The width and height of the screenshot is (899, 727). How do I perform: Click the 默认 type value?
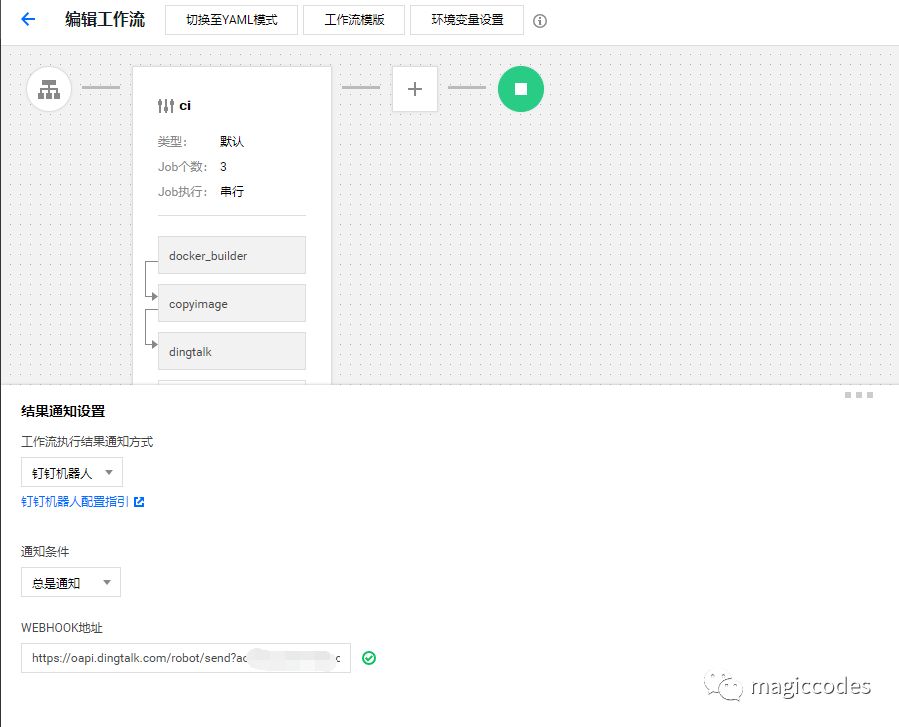coord(232,142)
